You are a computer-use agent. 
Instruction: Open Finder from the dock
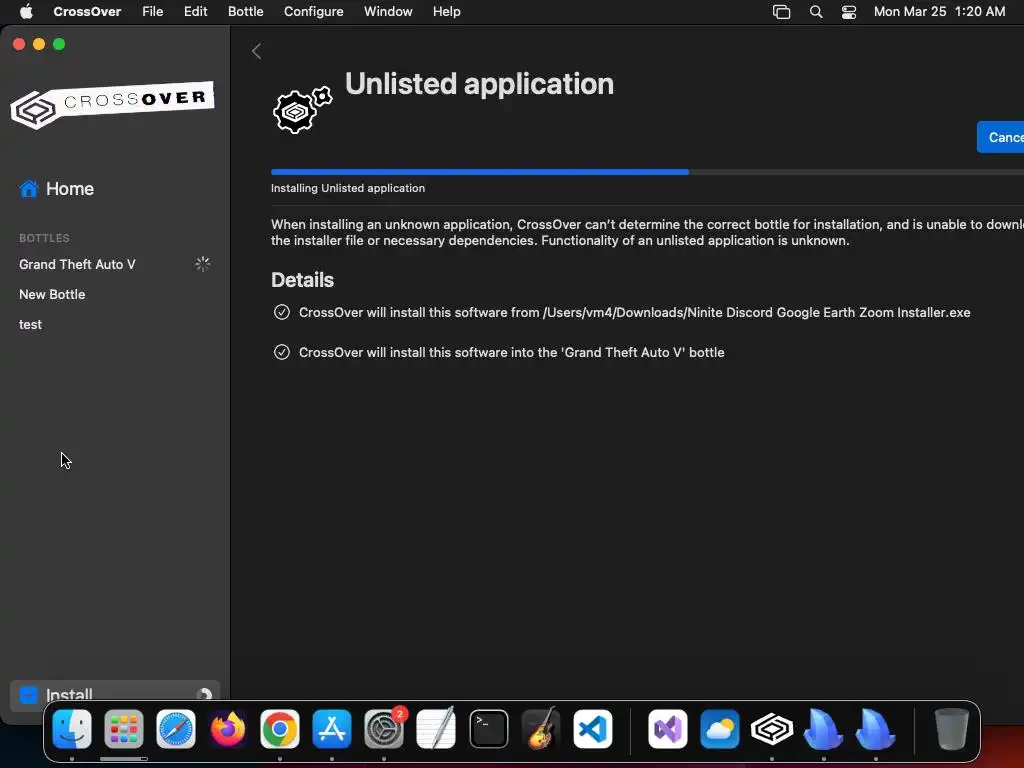coord(72,729)
